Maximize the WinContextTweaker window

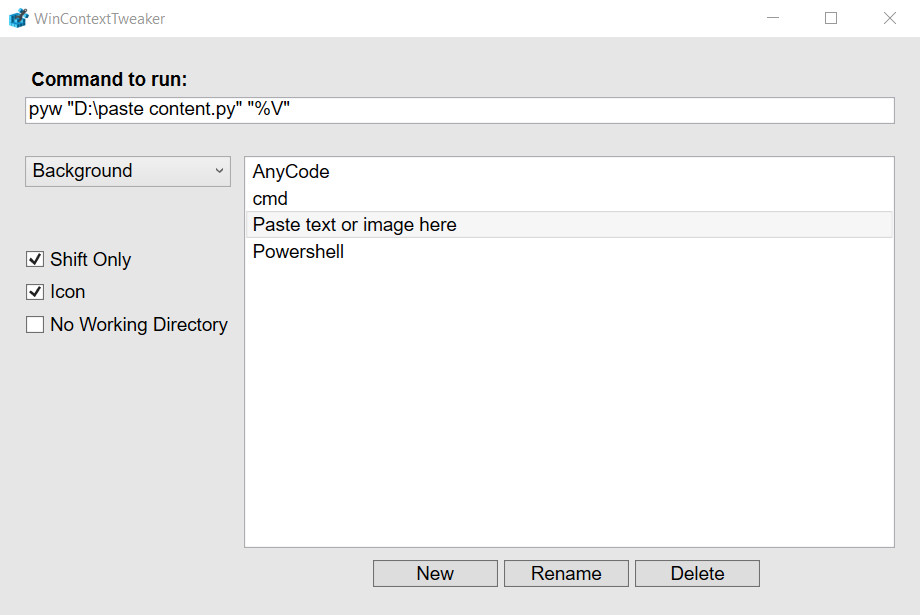pyautogui.click(x=831, y=18)
